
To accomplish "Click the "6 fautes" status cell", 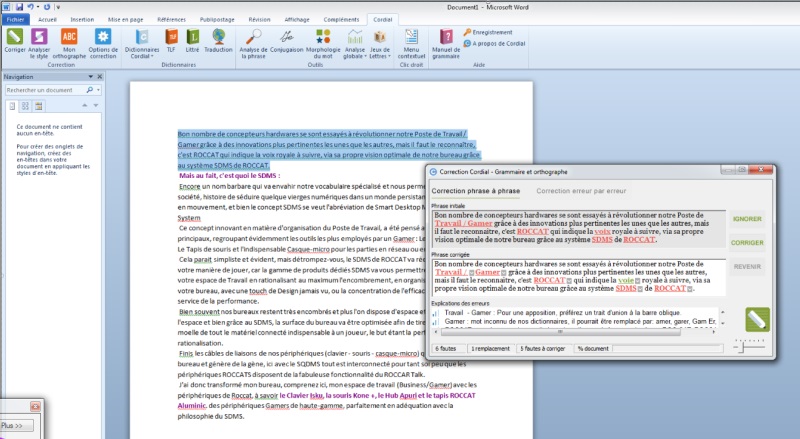I will [x=448, y=349].
